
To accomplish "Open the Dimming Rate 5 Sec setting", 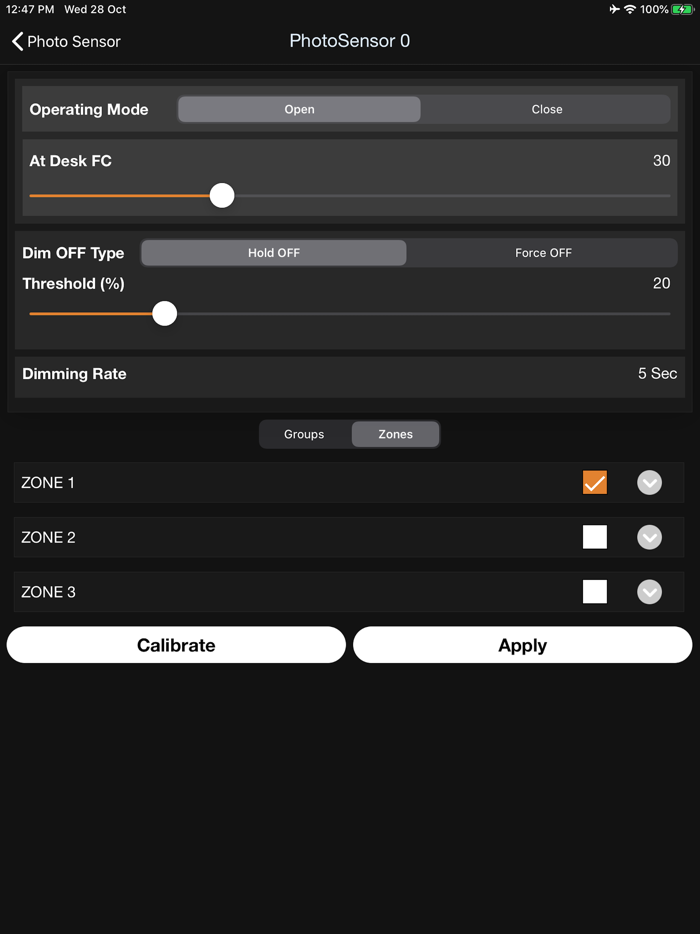I will (x=350, y=374).
